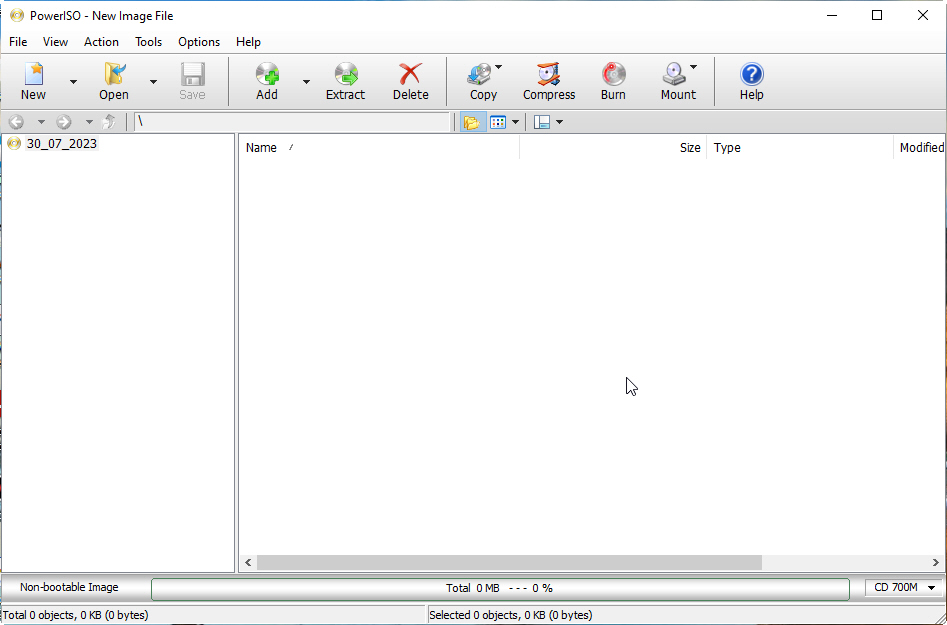The height and width of the screenshot is (625, 947).
Task: Click the Total 0 MB capacity bar
Action: click(500, 588)
